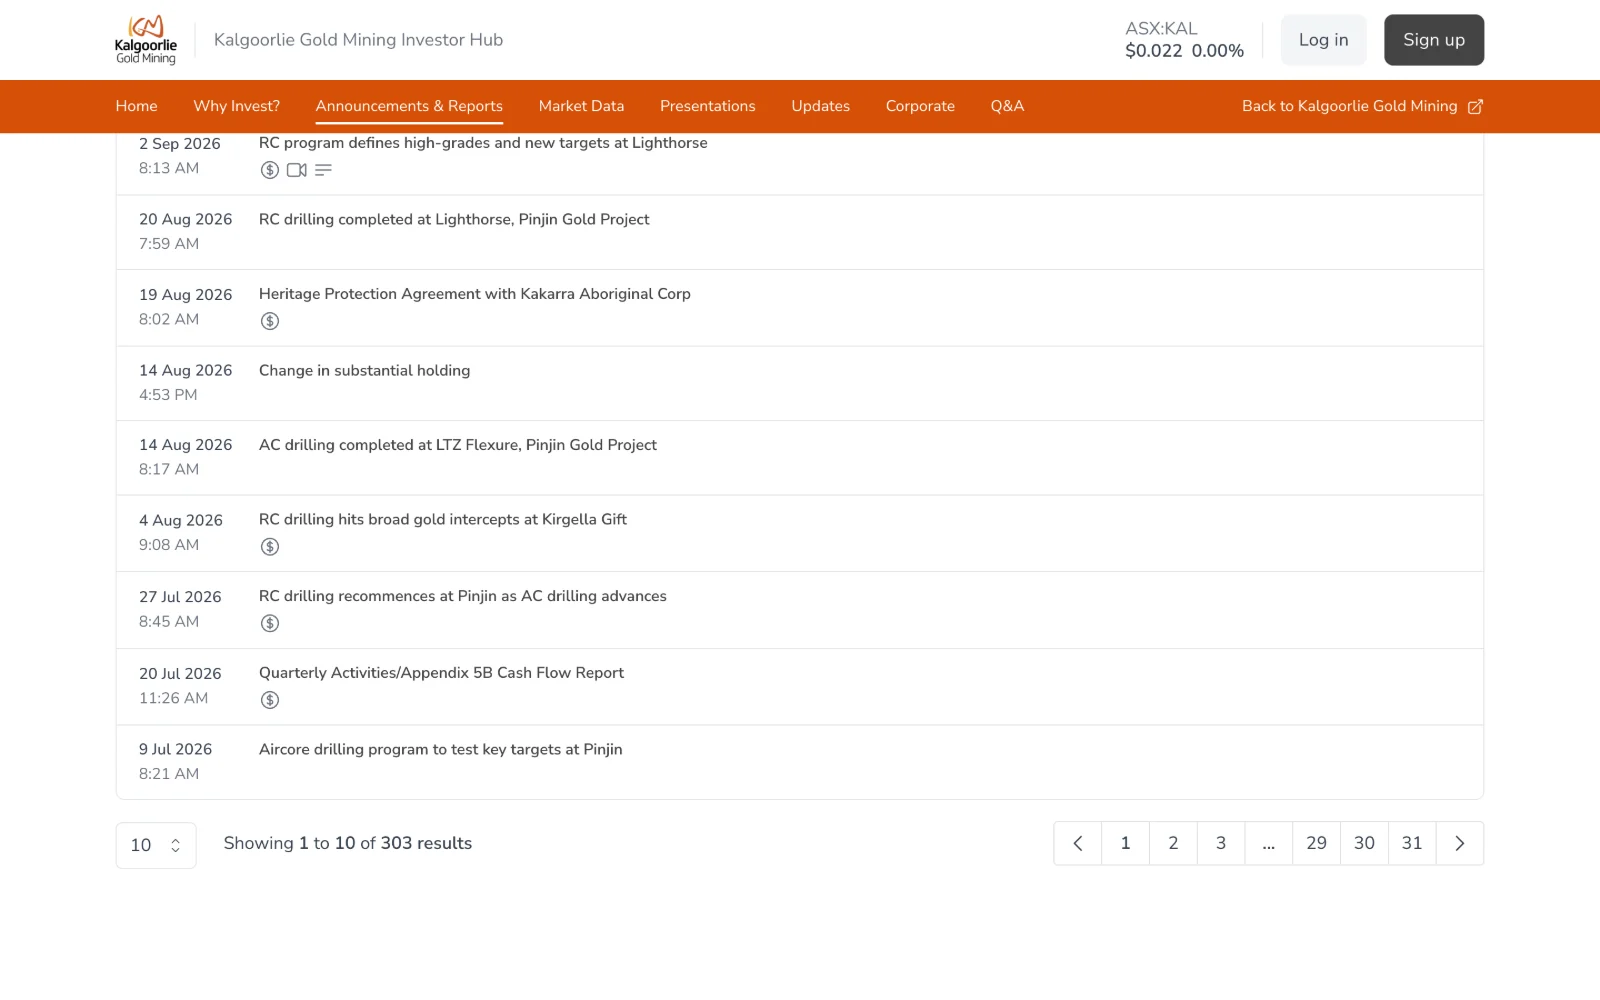This screenshot has width=1600, height=1000.
Task: Follow Back to Kalgoorlie Gold Mining link
Action: (x=1362, y=106)
